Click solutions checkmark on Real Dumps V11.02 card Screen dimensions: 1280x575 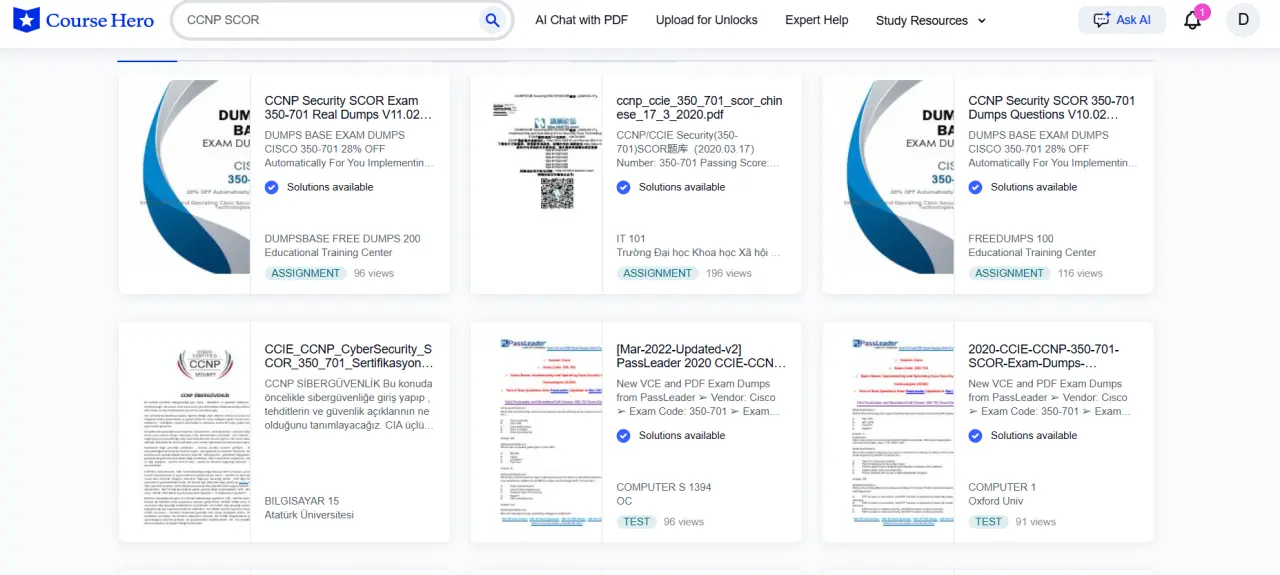point(272,187)
